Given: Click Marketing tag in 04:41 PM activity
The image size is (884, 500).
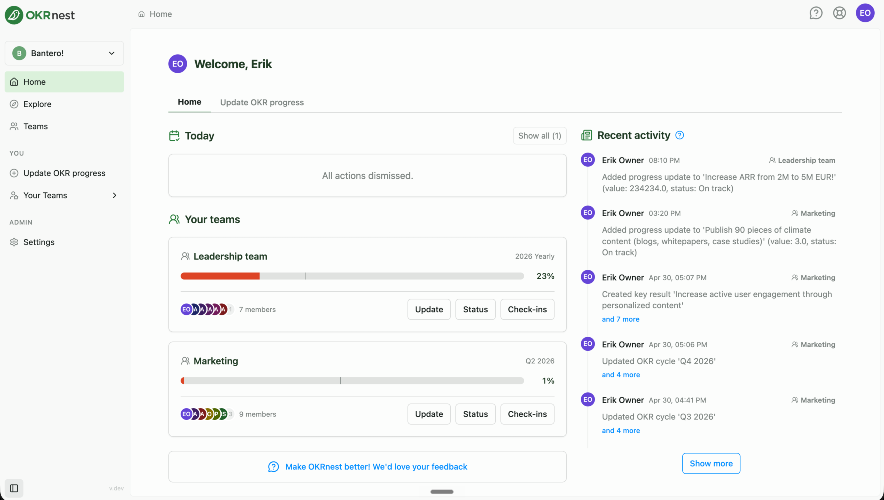Looking at the screenshot, I should (x=813, y=400).
